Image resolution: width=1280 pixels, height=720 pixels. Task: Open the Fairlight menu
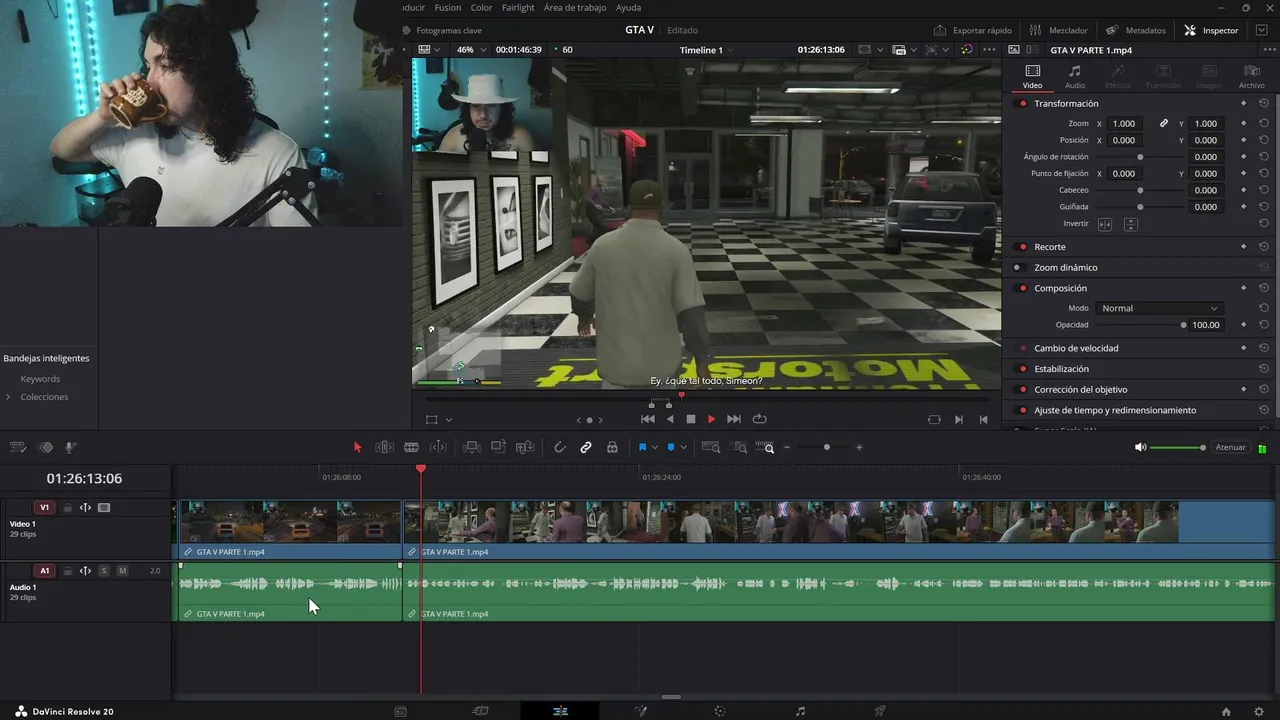click(518, 8)
